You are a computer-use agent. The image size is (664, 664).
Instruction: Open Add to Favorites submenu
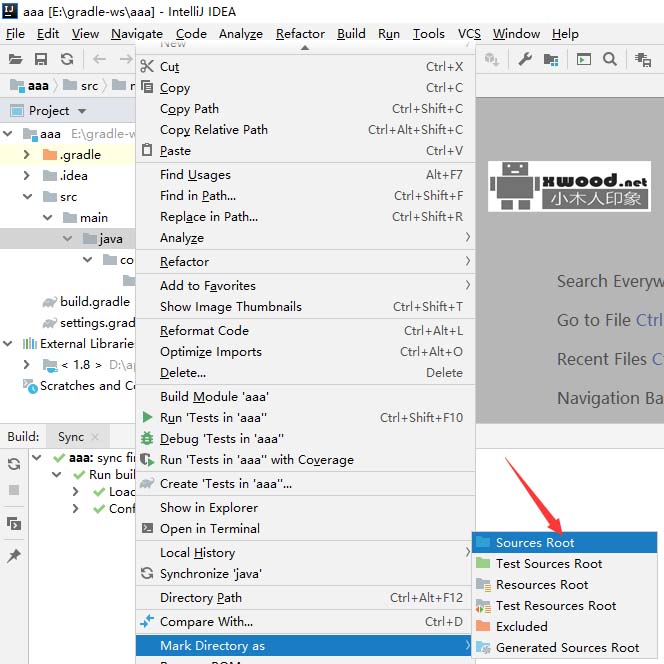pos(305,285)
